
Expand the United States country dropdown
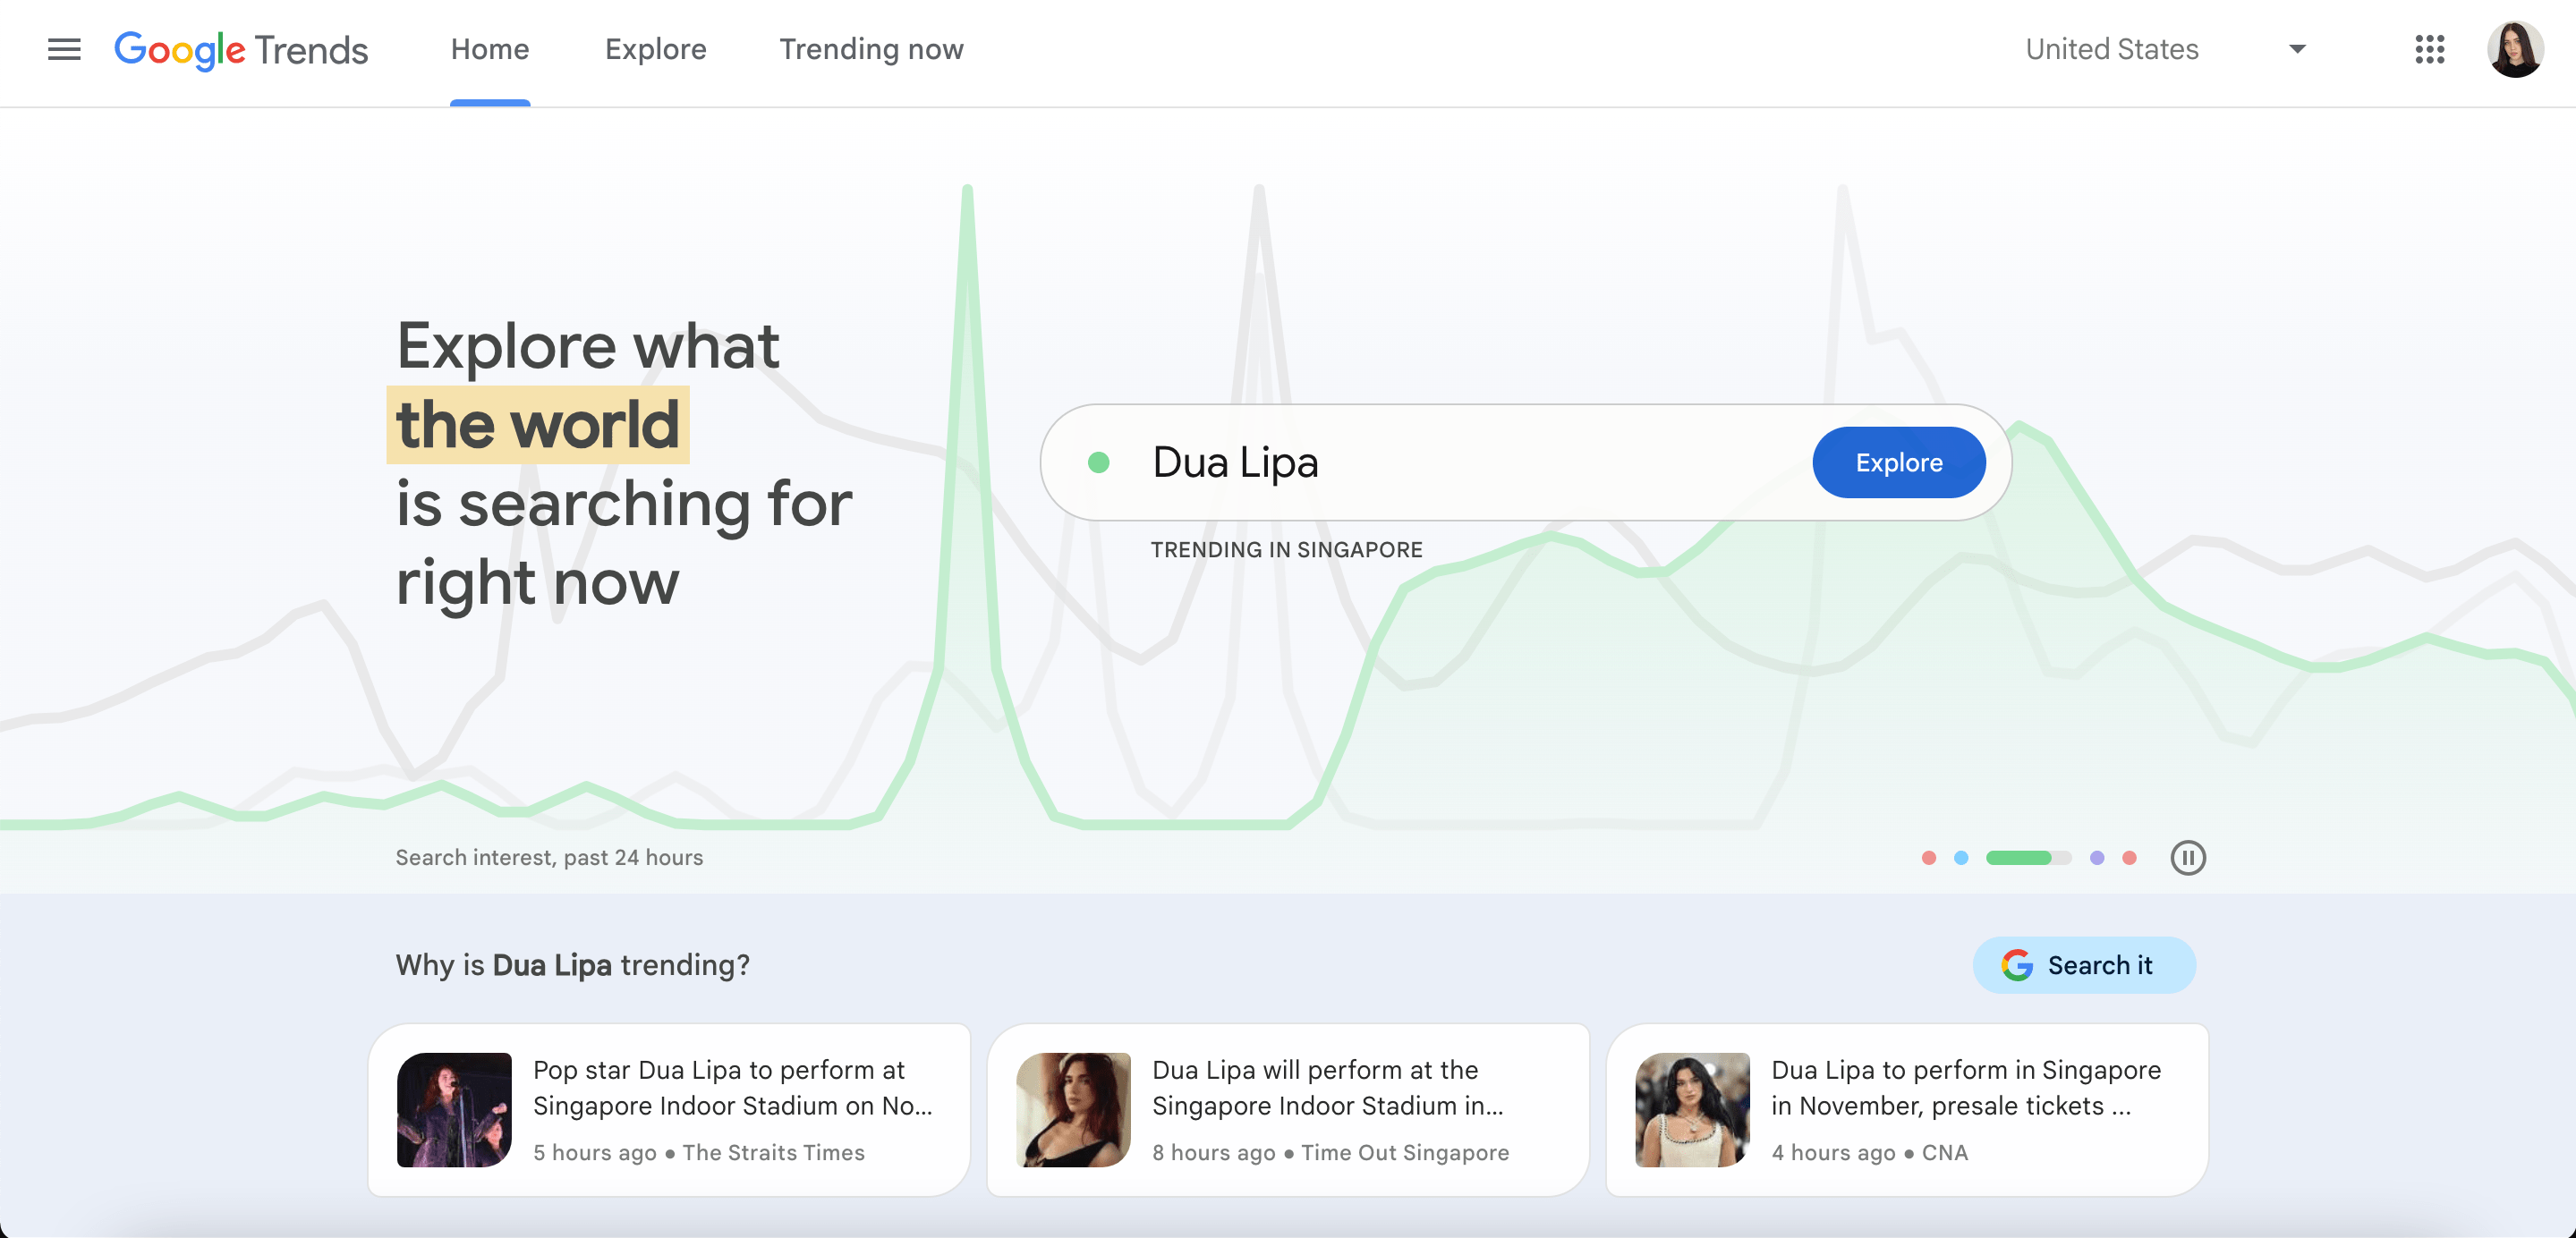click(2165, 49)
